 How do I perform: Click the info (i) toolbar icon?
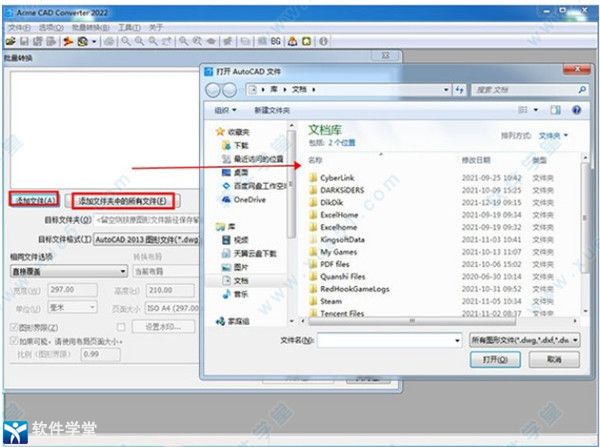click(x=323, y=41)
